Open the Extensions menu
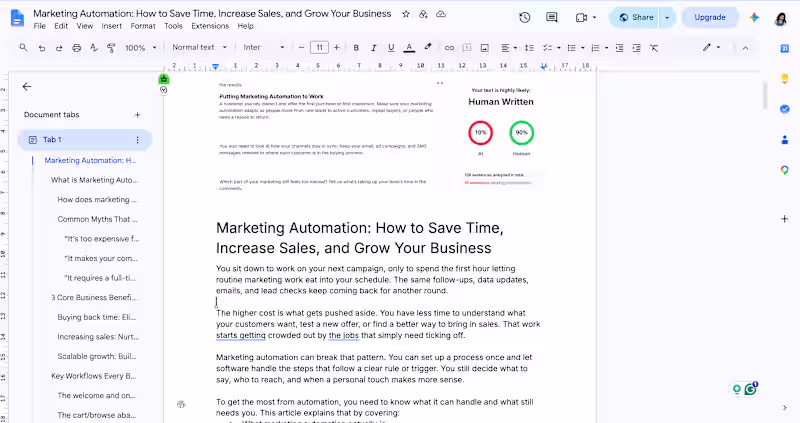This screenshot has width=800, height=423. pyautogui.click(x=210, y=26)
